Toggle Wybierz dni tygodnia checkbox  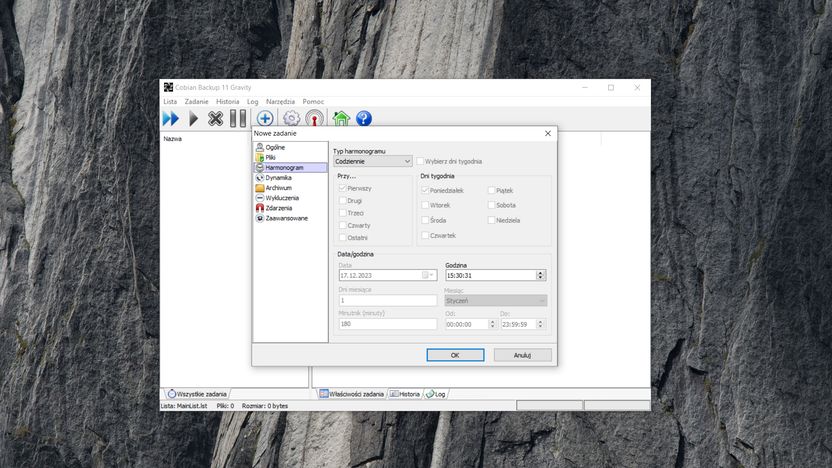click(x=420, y=161)
